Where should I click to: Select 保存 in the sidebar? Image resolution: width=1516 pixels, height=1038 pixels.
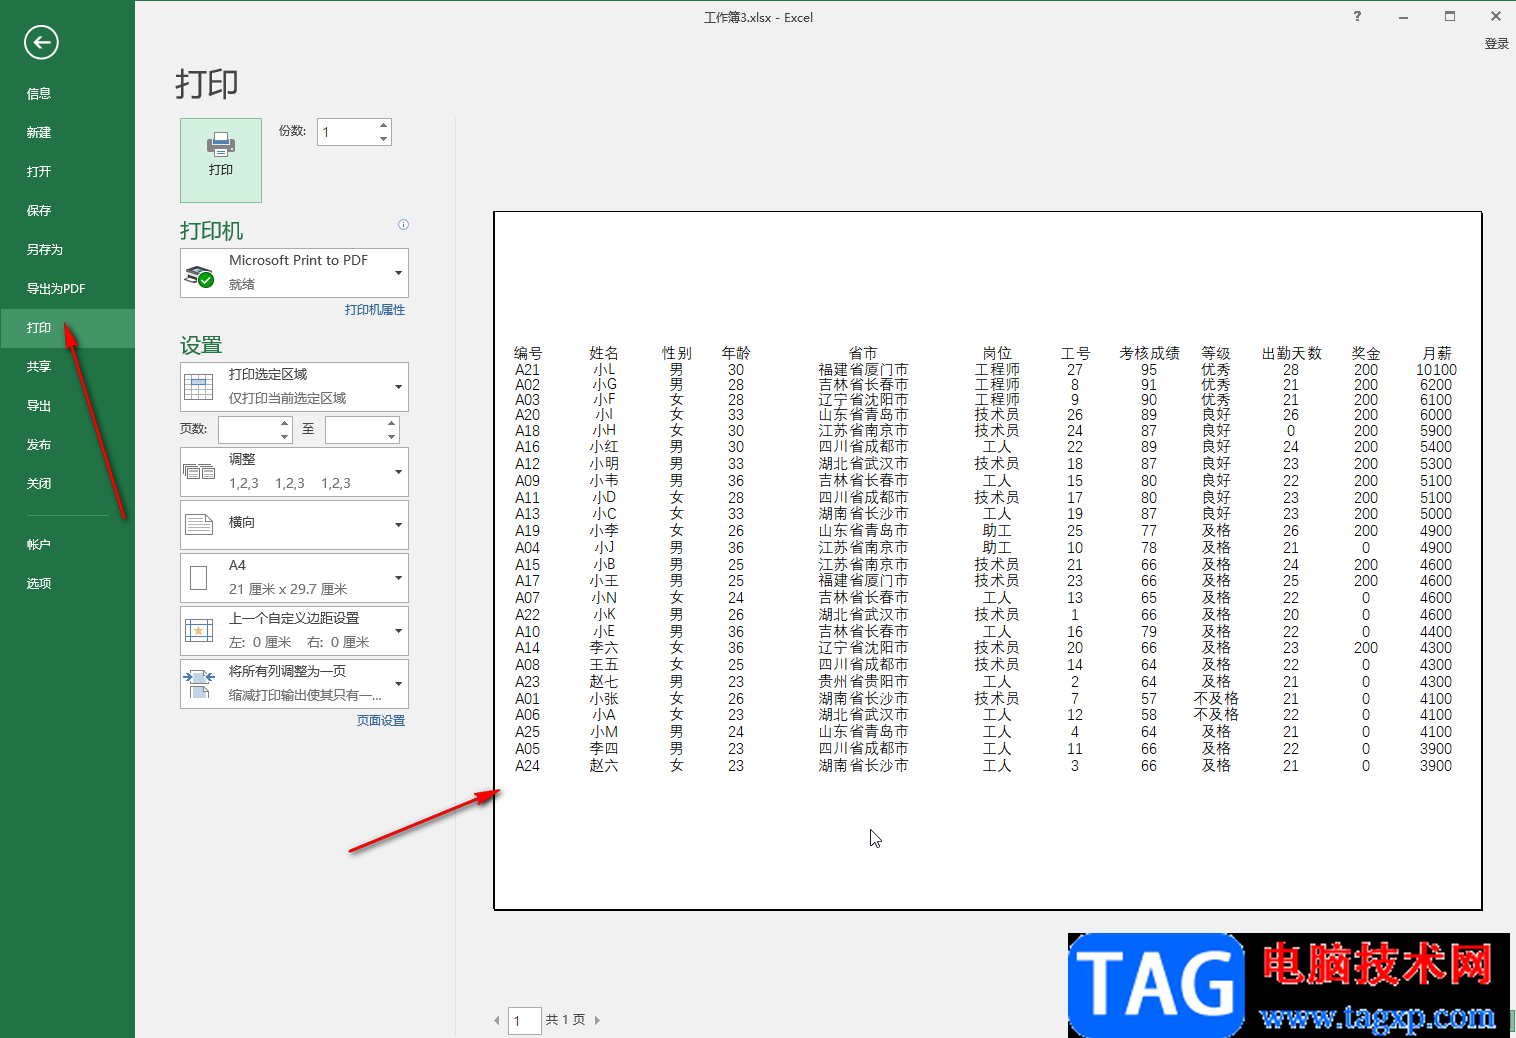[67, 211]
